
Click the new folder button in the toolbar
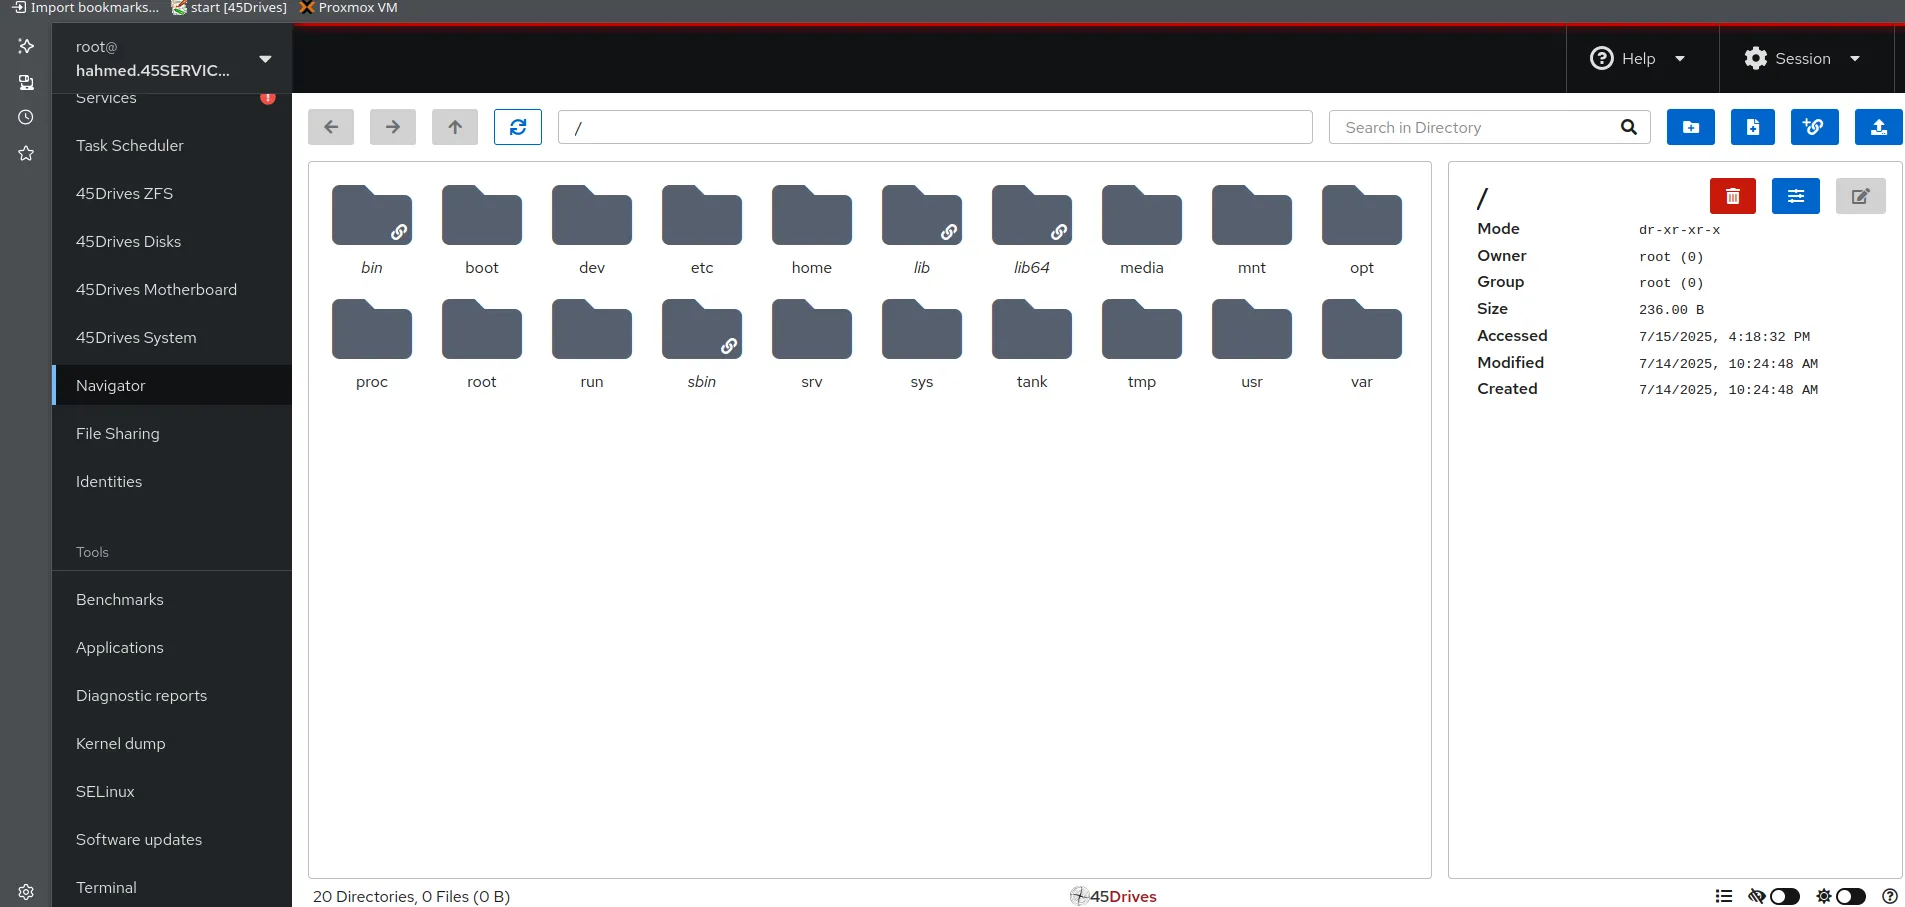(1690, 127)
